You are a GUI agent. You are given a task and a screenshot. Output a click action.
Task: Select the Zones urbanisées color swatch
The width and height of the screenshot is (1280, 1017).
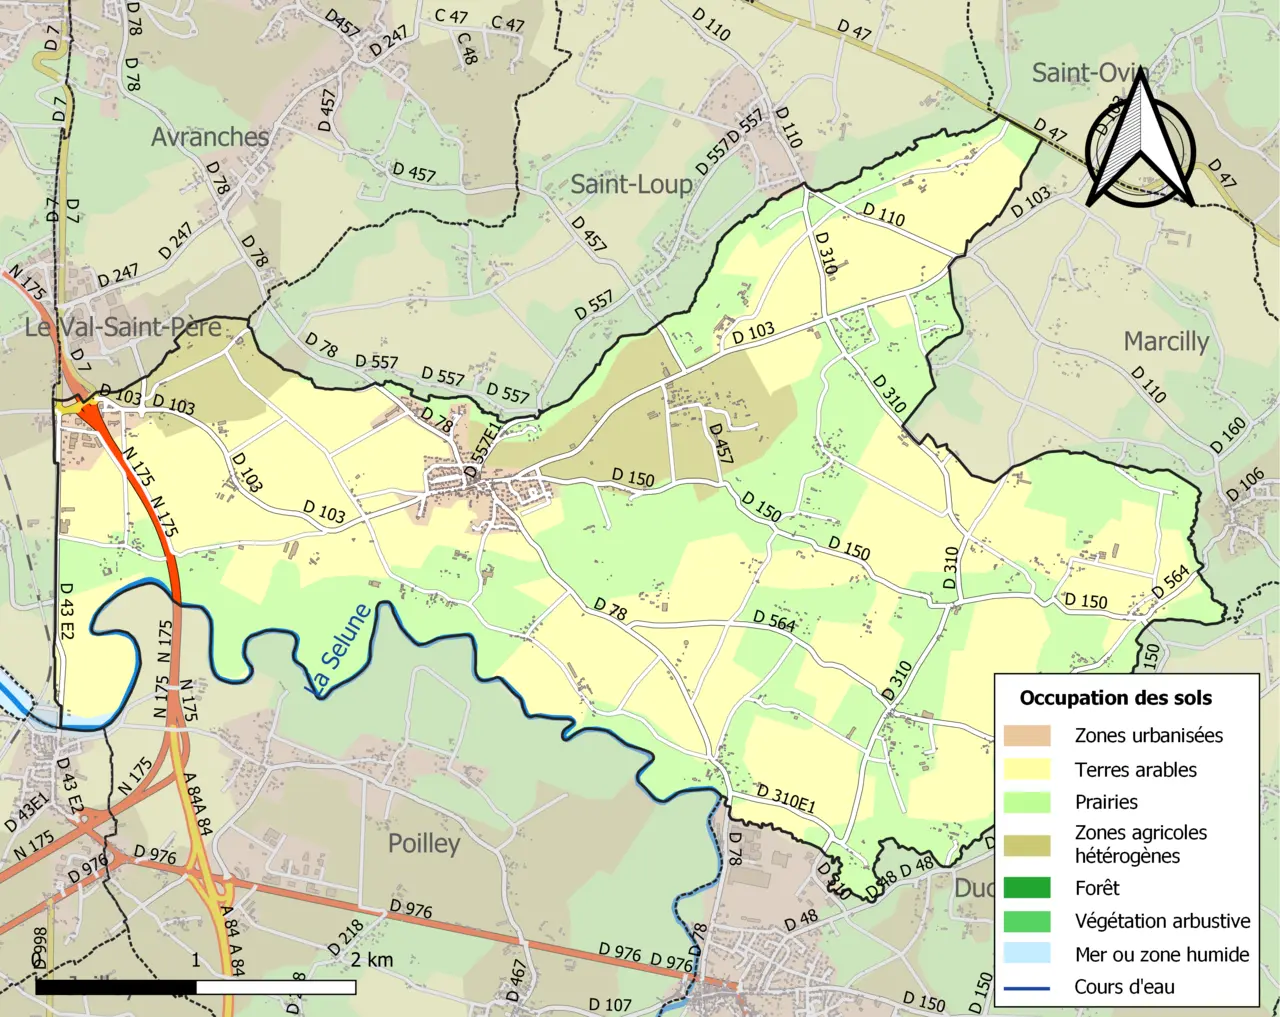tap(1027, 736)
